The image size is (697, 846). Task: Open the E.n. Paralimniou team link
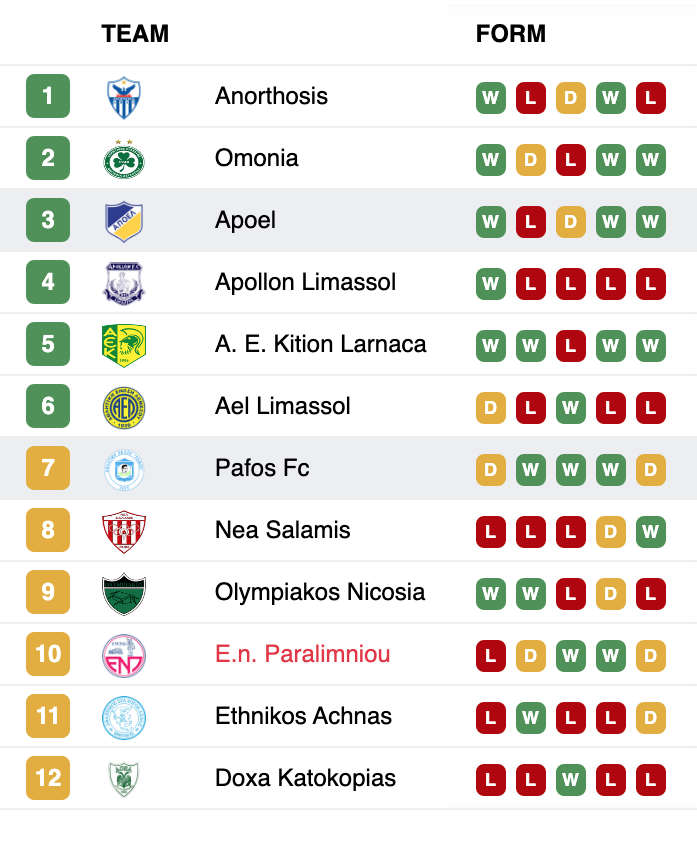coord(302,654)
